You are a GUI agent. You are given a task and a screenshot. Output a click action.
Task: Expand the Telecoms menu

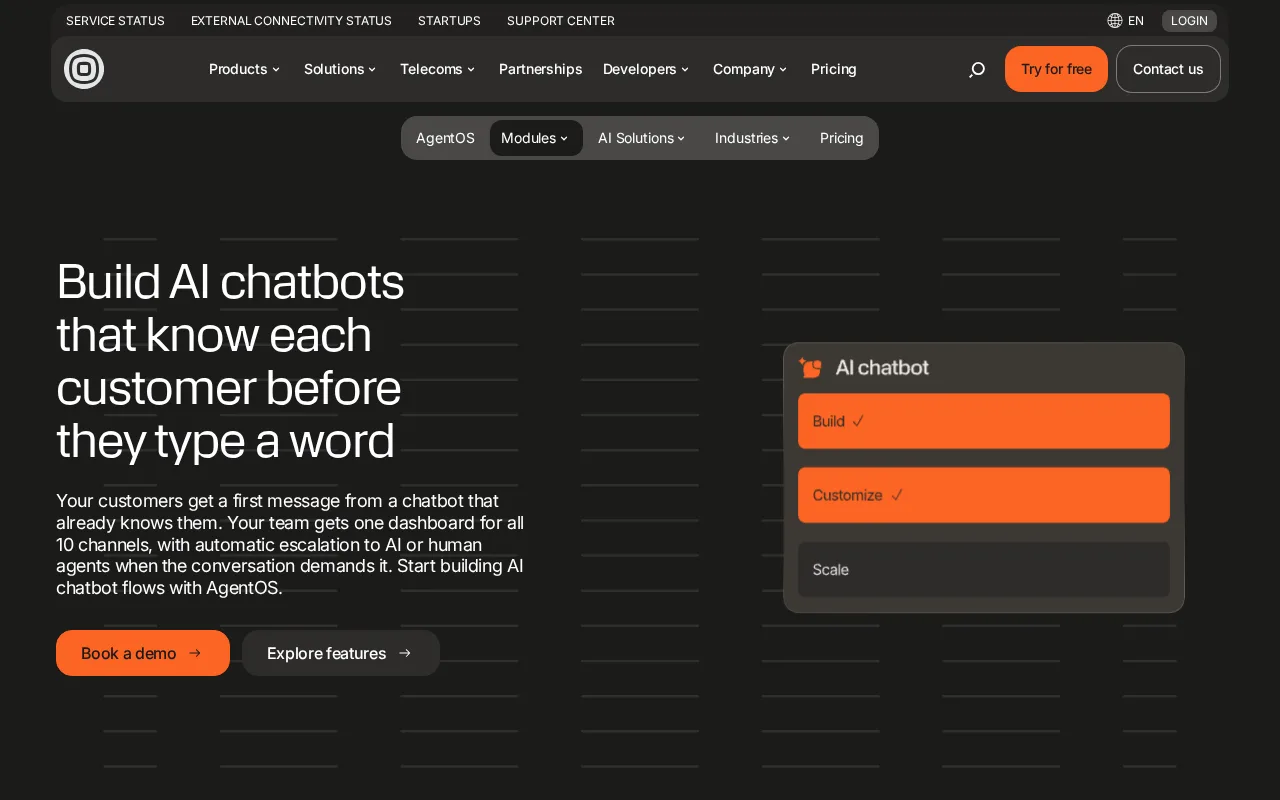tap(437, 69)
